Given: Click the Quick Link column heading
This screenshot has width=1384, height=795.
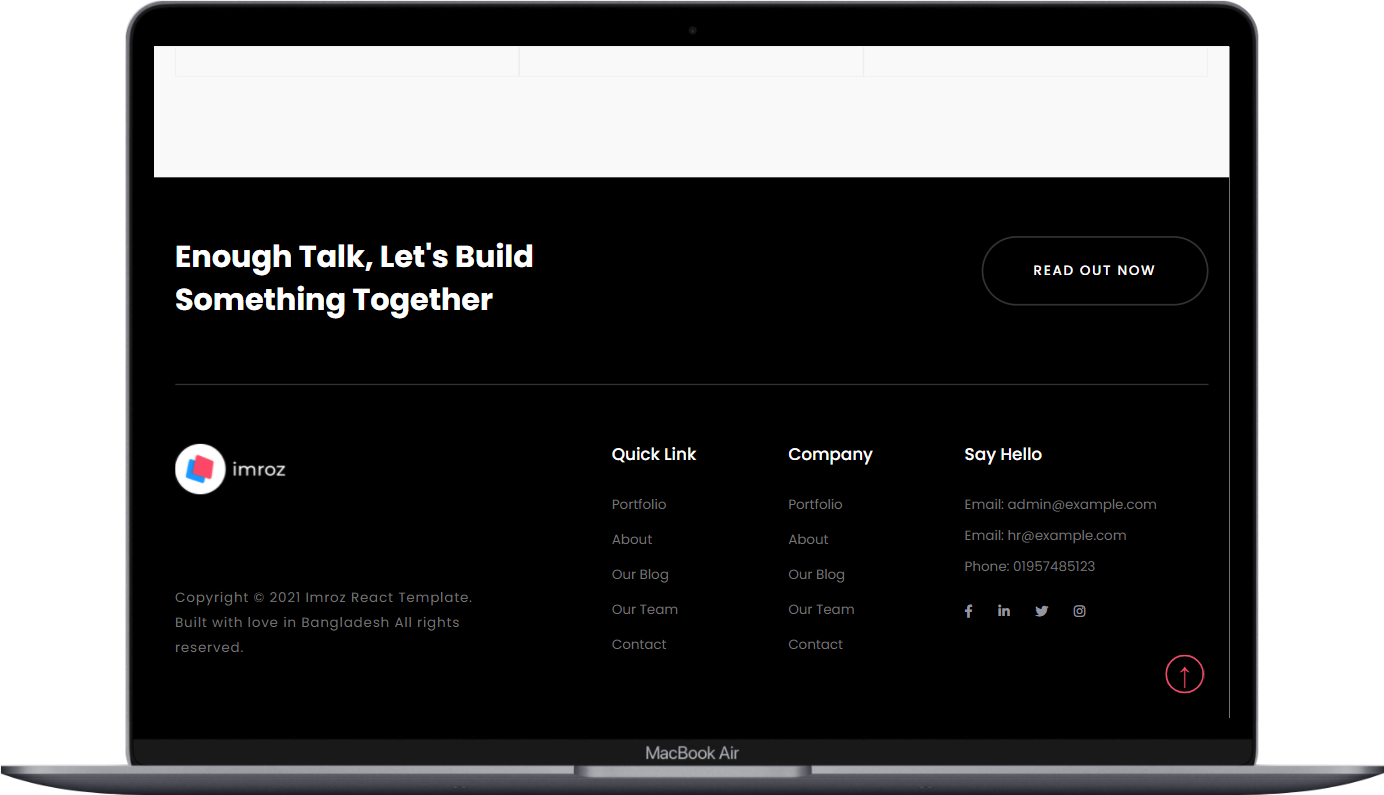Looking at the screenshot, I should [654, 454].
